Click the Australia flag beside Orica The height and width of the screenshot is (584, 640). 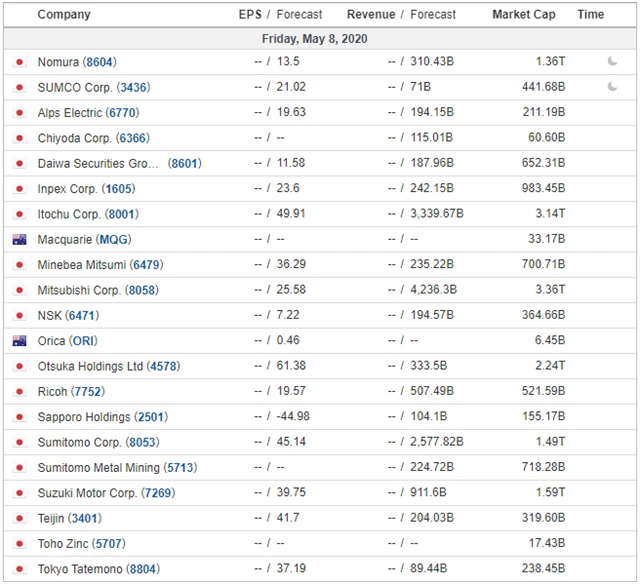(x=18, y=341)
